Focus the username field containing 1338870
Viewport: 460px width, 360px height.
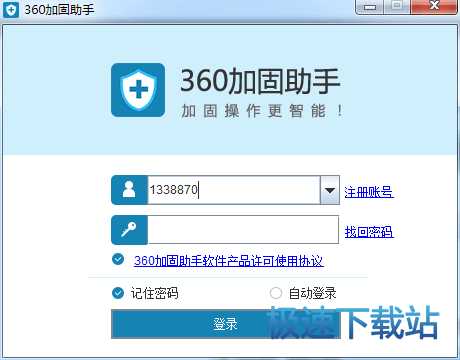click(234, 190)
